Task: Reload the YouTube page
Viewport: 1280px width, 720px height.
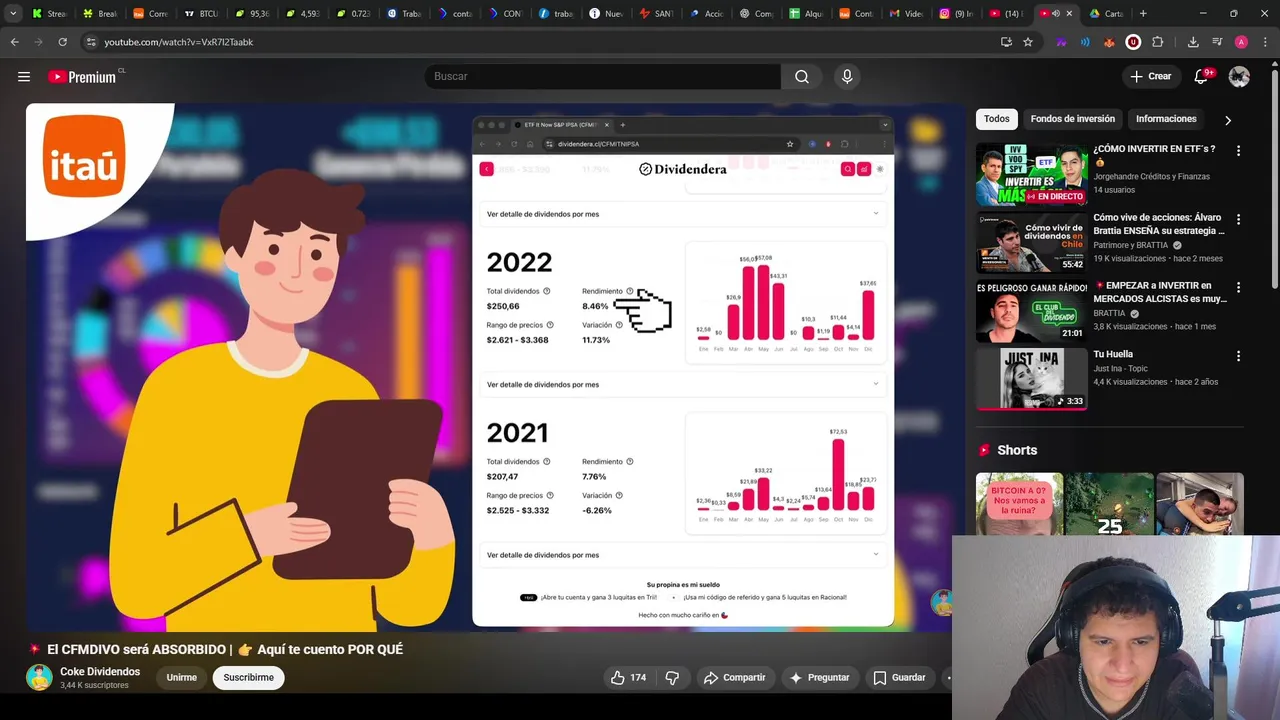Action: (63, 42)
